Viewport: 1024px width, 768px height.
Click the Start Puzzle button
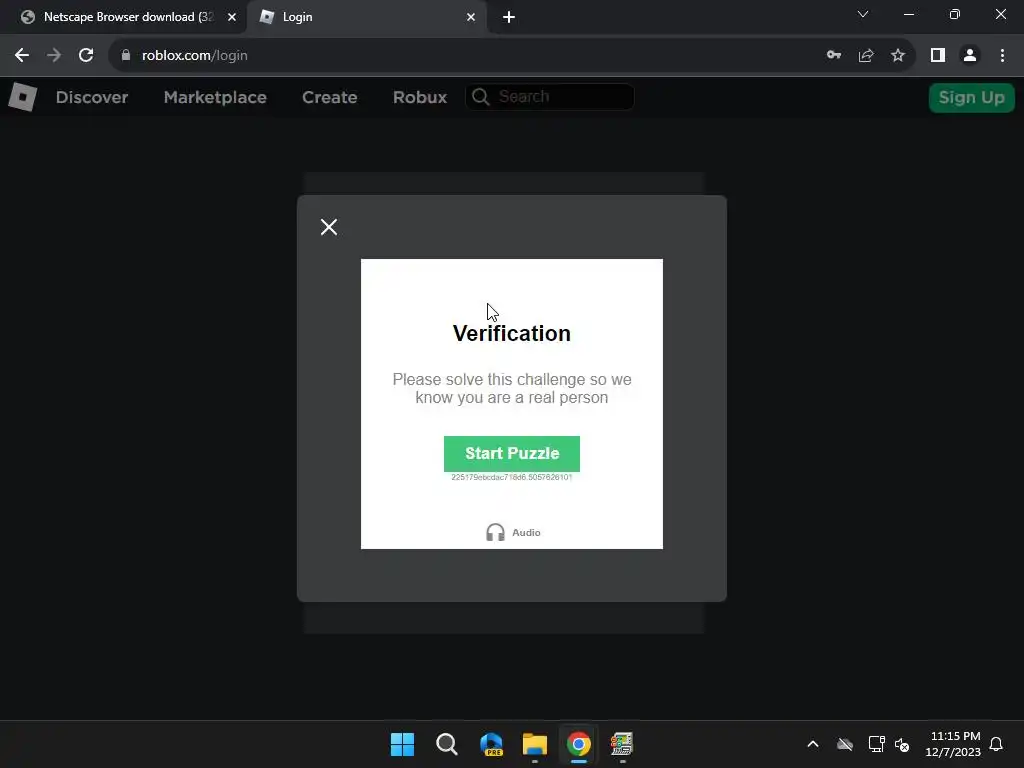(x=511, y=453)
